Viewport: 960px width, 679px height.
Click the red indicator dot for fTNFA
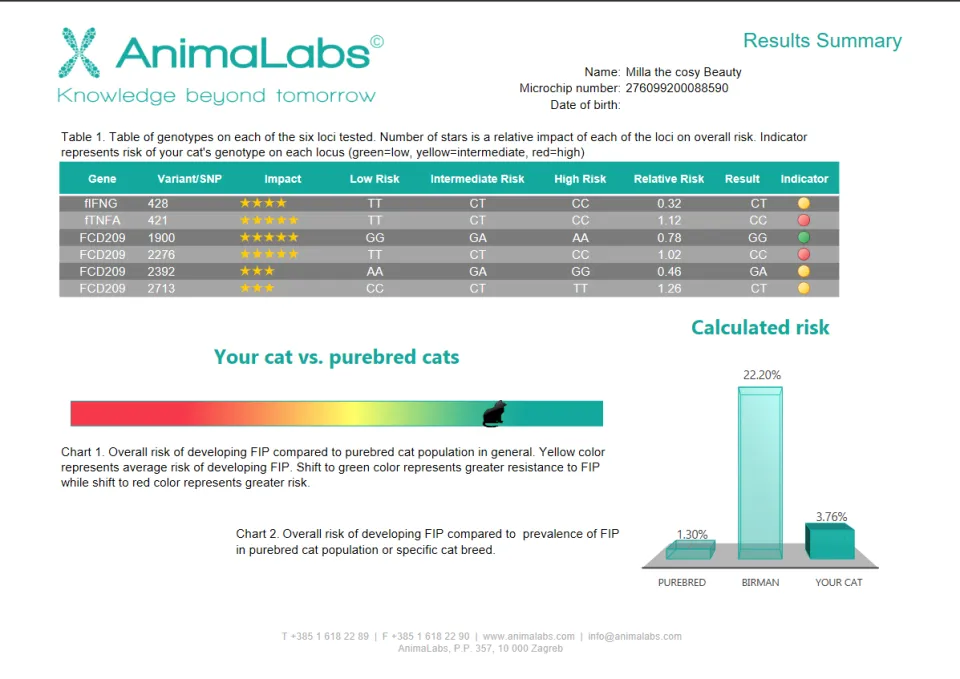(804, 220)
